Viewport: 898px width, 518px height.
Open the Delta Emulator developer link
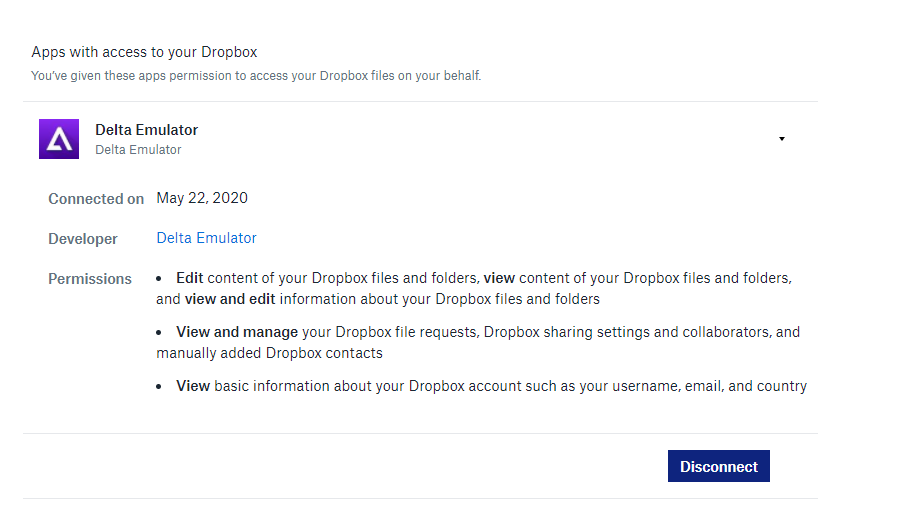click(206, 238)
